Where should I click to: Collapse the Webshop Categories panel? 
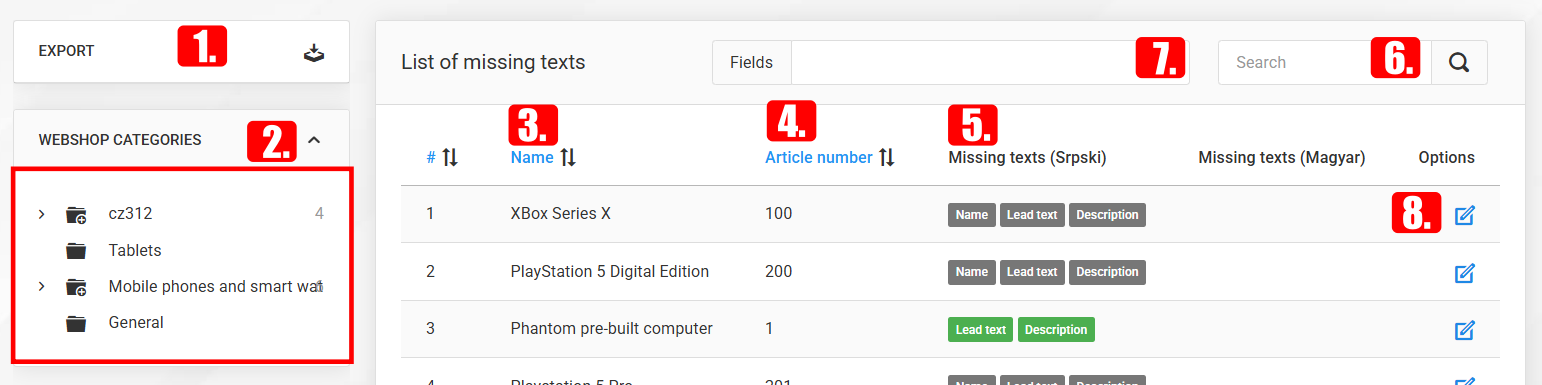click(x=314, y=140)
